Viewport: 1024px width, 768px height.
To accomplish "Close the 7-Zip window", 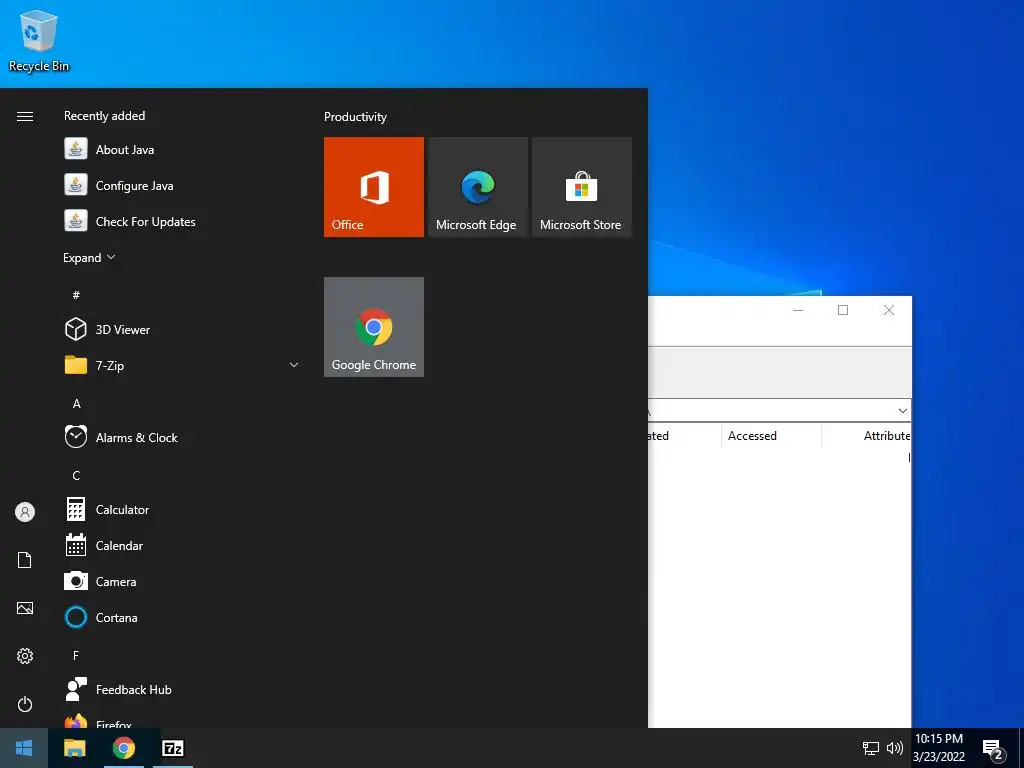I will pos(889,310).
